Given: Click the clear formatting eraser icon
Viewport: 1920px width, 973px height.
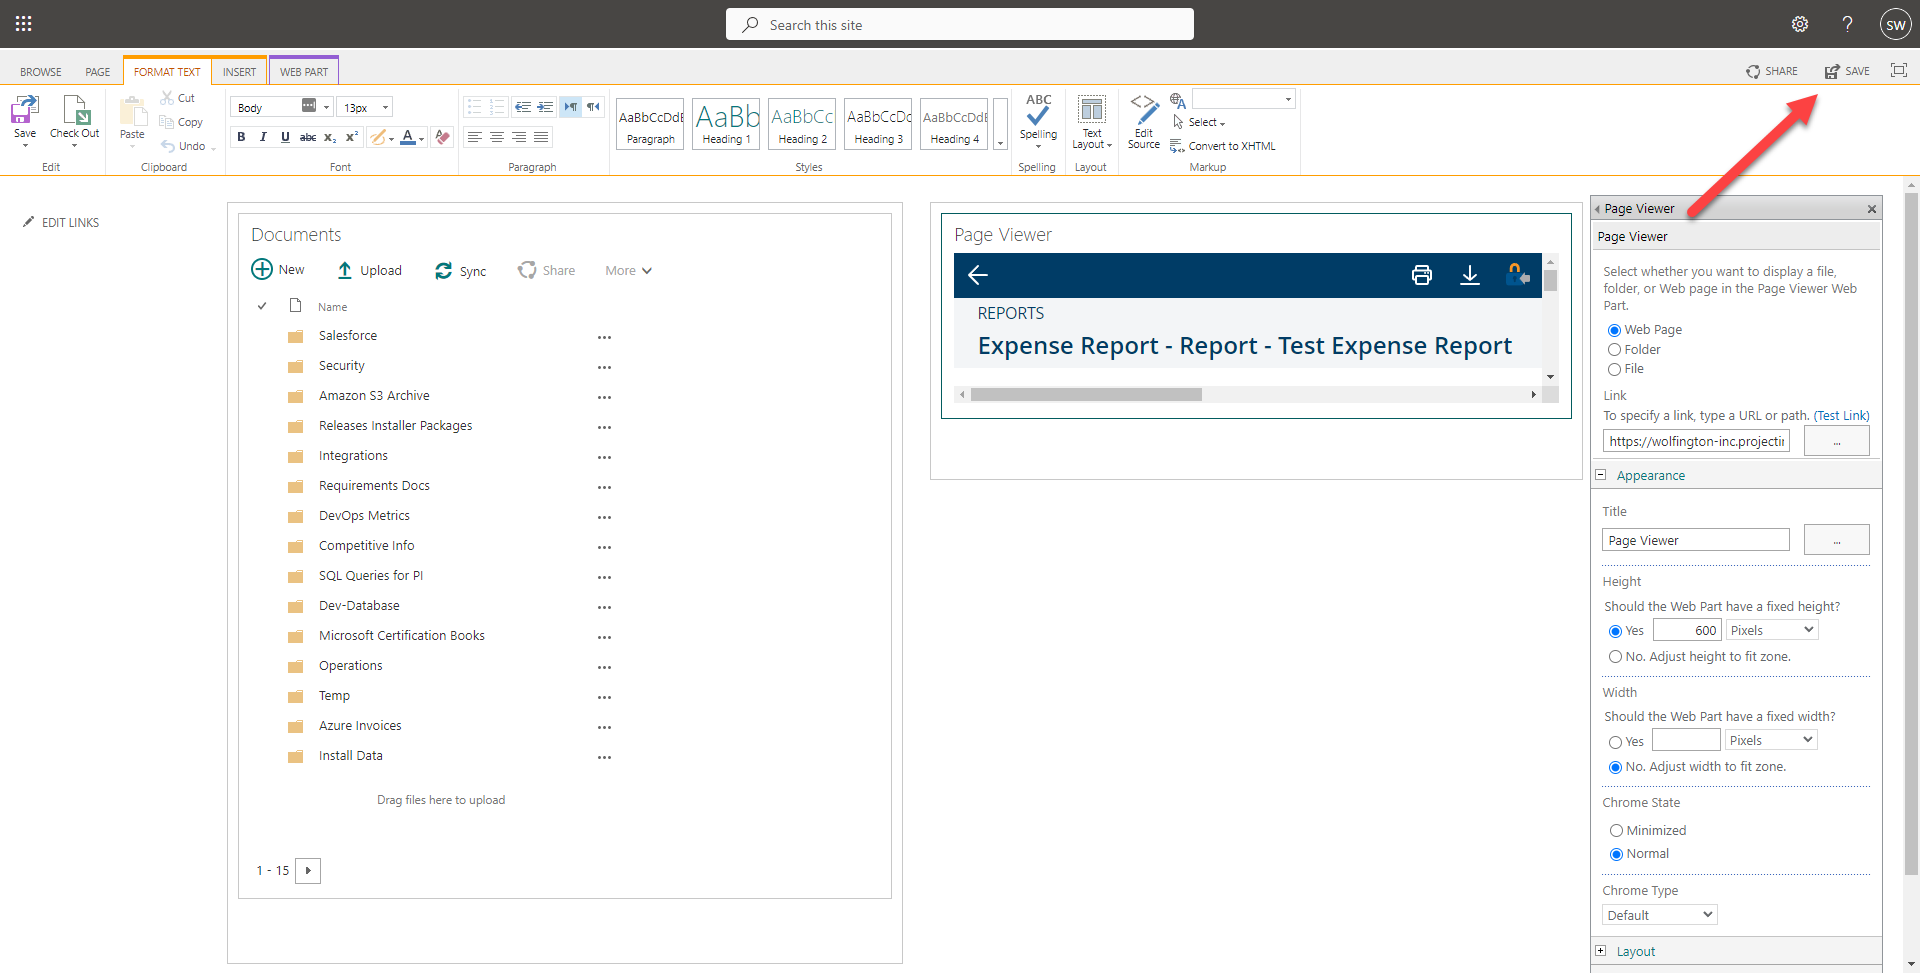Looking at the screenshot, I should pyautogui.click(x=443, y=137).
